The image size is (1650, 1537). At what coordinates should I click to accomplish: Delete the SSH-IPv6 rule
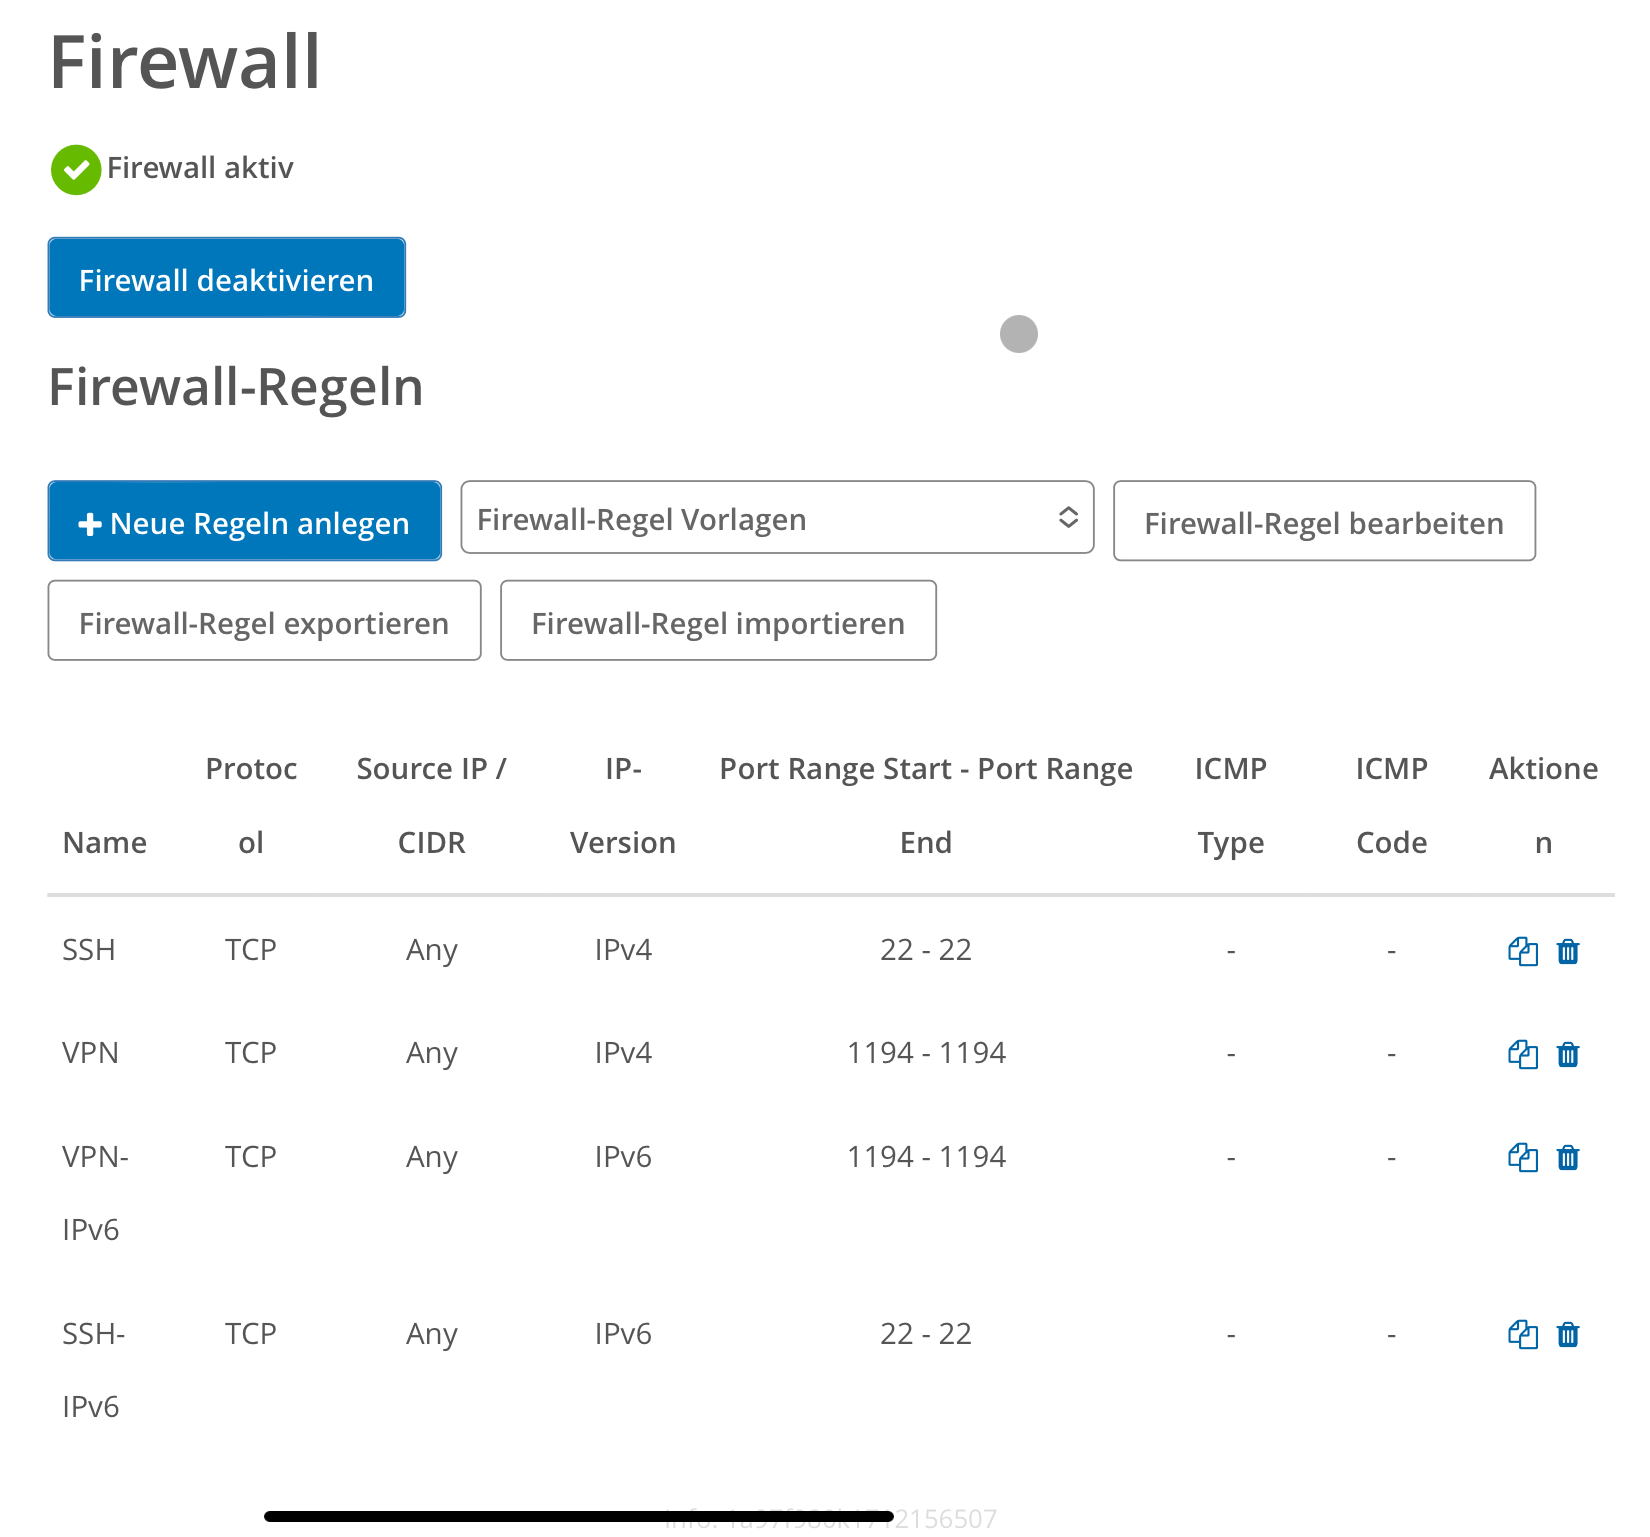pos(1568,1335)
